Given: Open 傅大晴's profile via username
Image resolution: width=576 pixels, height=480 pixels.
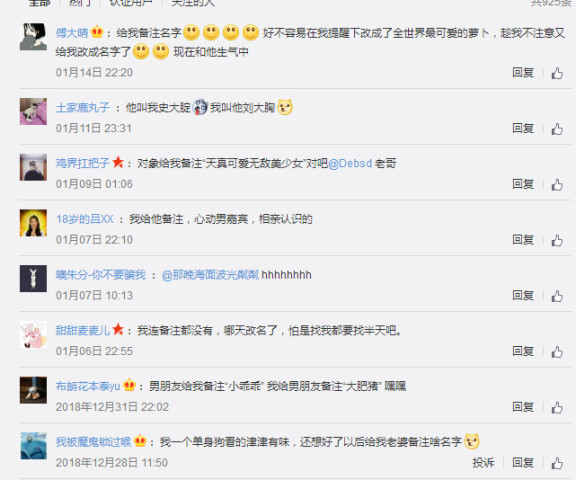Looking at the screenshot, I should [x=72, y=33].
